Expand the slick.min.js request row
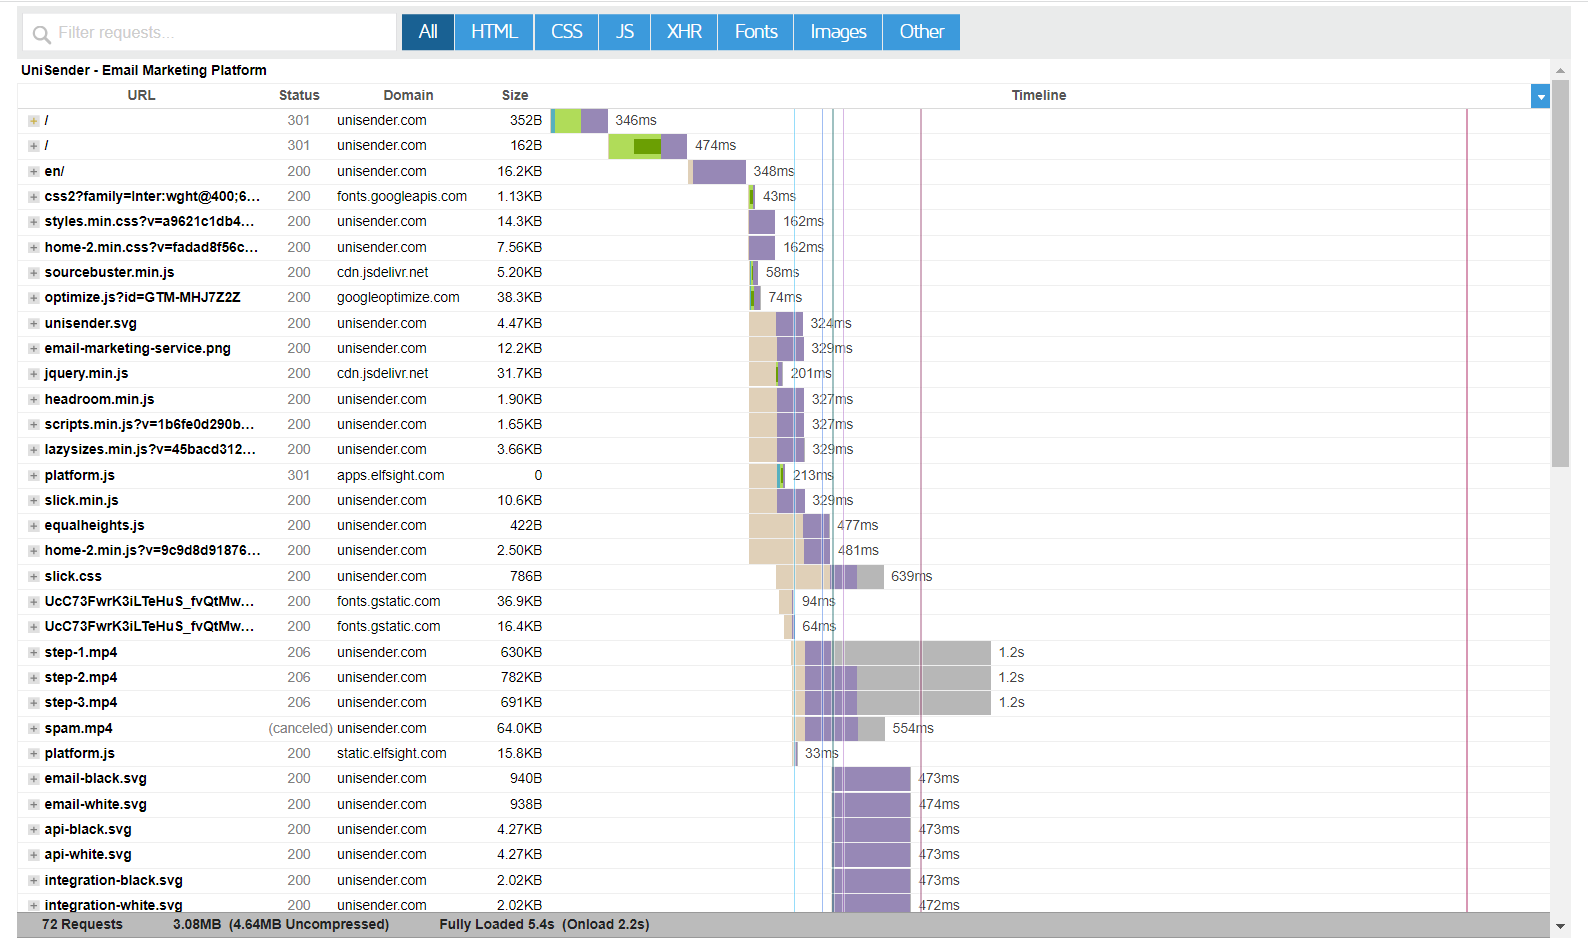 coord(34,501)
